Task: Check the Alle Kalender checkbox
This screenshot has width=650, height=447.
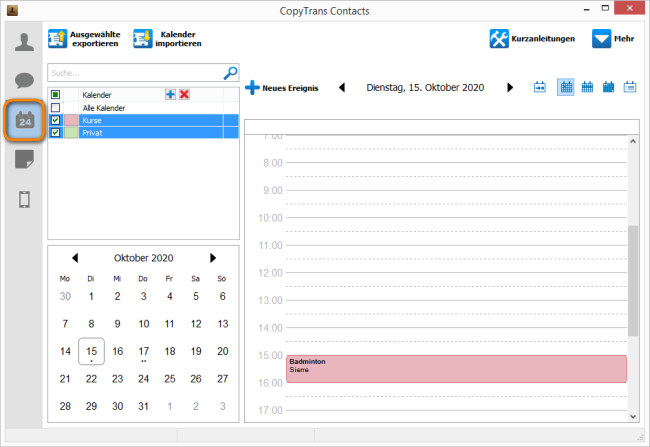Action: click(x=55, y=108)
